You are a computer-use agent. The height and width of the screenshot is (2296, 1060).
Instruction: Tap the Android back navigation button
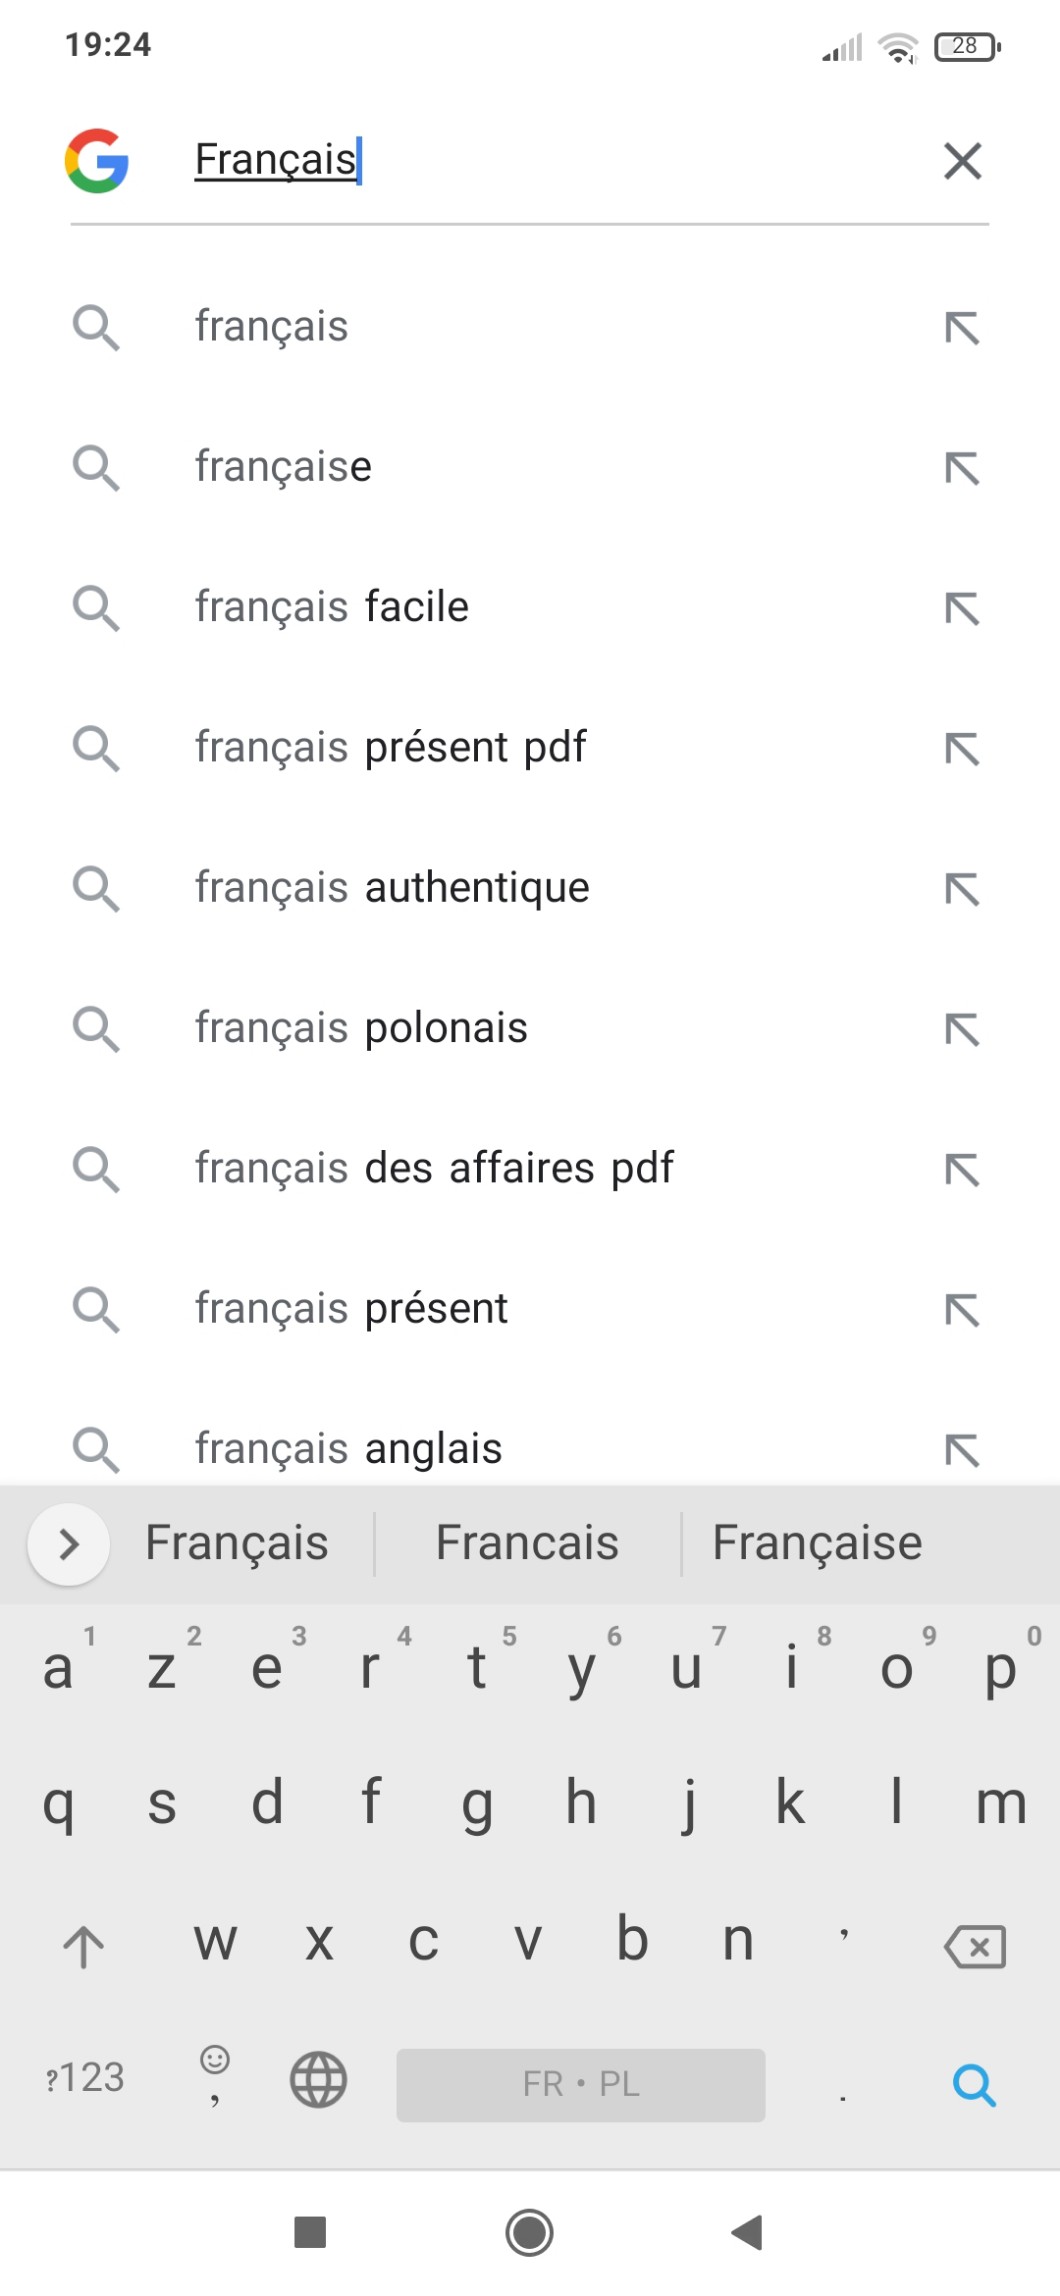click(x=747, y=2232)
